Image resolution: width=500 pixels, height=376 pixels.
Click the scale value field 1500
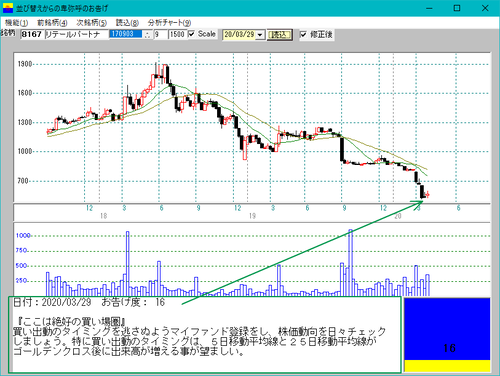pos(177,34)
